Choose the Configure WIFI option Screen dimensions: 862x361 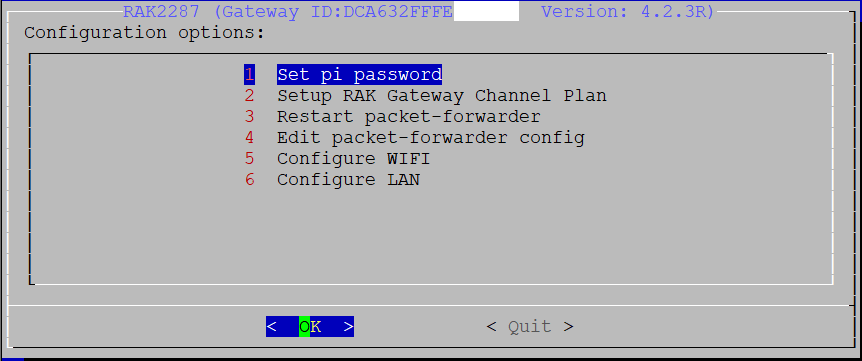[x=353, y=159]
